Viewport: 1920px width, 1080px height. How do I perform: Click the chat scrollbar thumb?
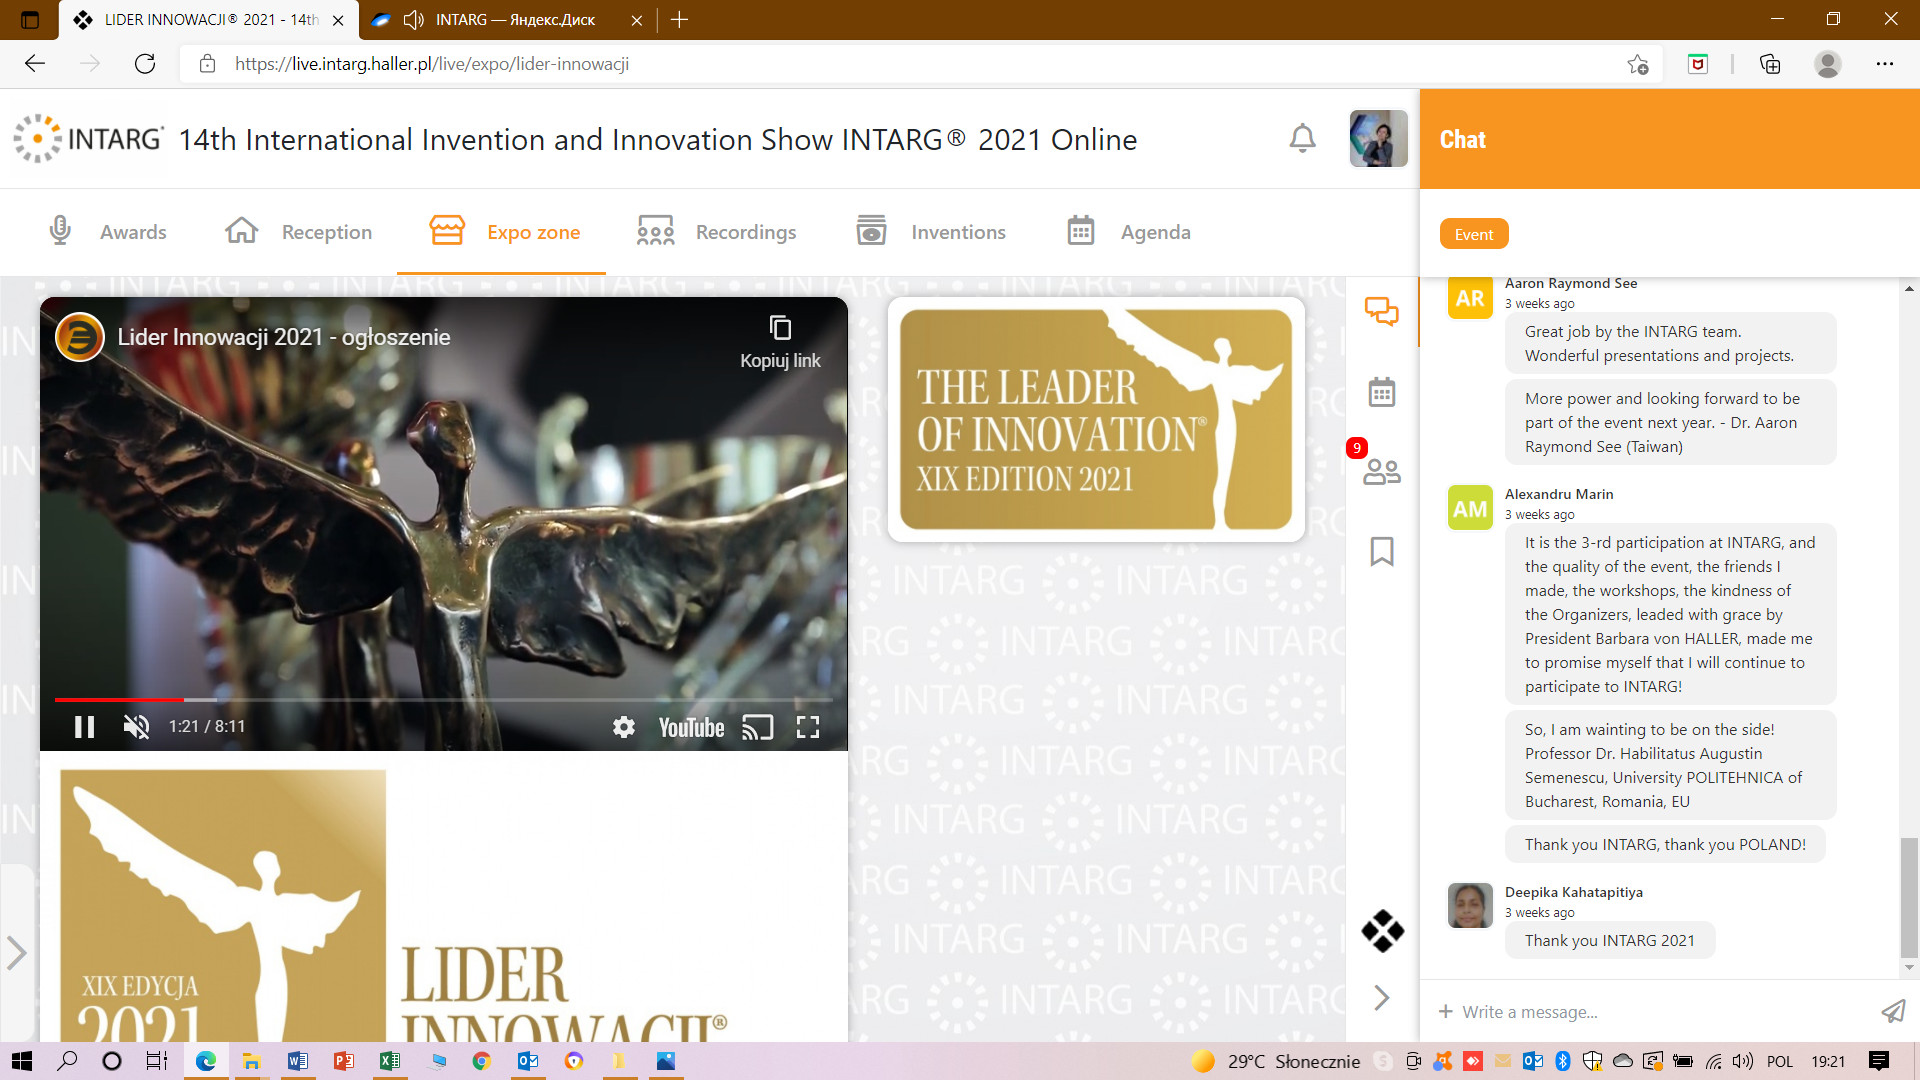click(1909, 897)
